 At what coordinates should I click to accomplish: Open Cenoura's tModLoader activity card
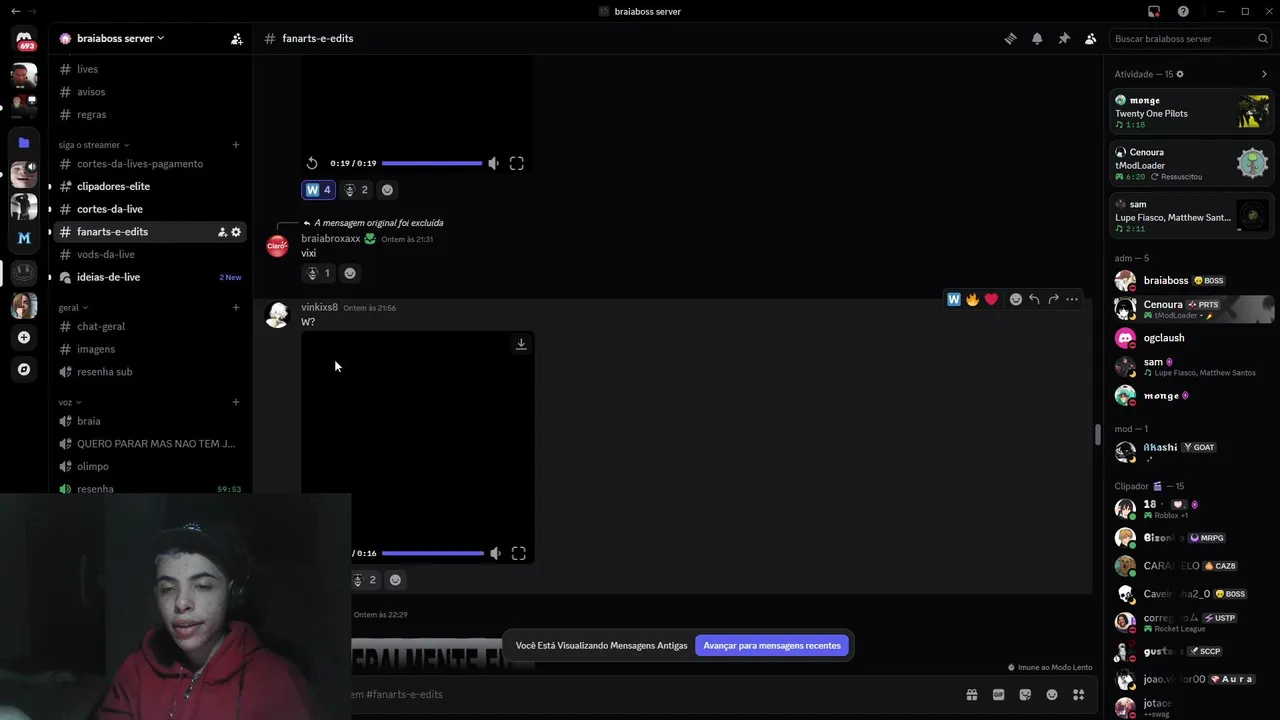[1191, 164]
